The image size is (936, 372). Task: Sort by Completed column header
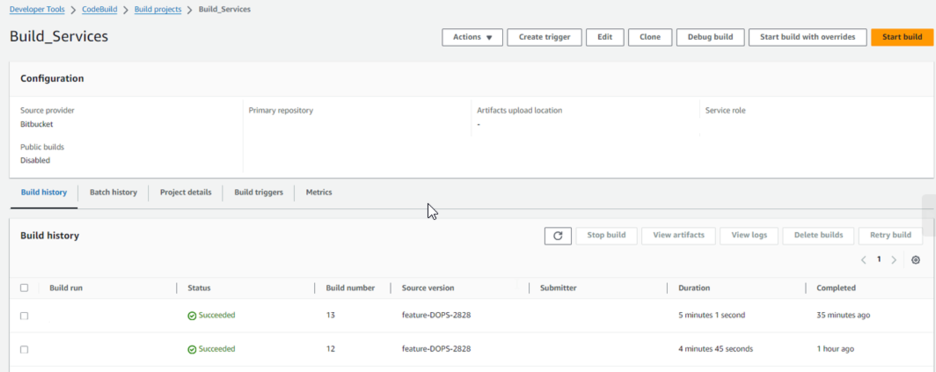[x=836, y=288]
